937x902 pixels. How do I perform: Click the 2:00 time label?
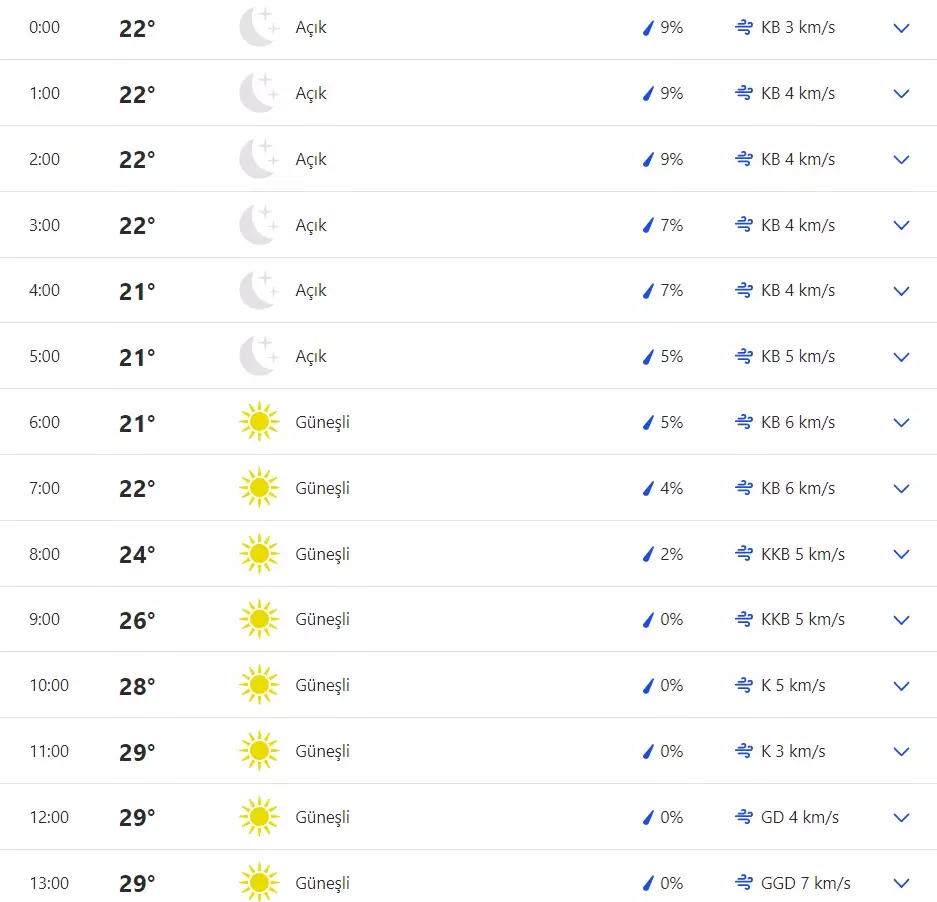click(x=44, y=159)
